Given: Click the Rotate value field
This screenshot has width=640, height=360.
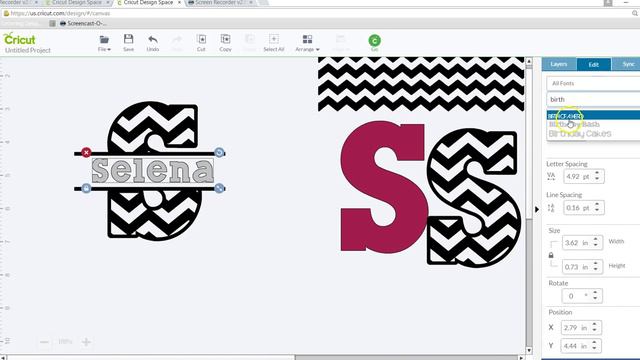Looking at the screenshot, I should [x=576, y=296].
